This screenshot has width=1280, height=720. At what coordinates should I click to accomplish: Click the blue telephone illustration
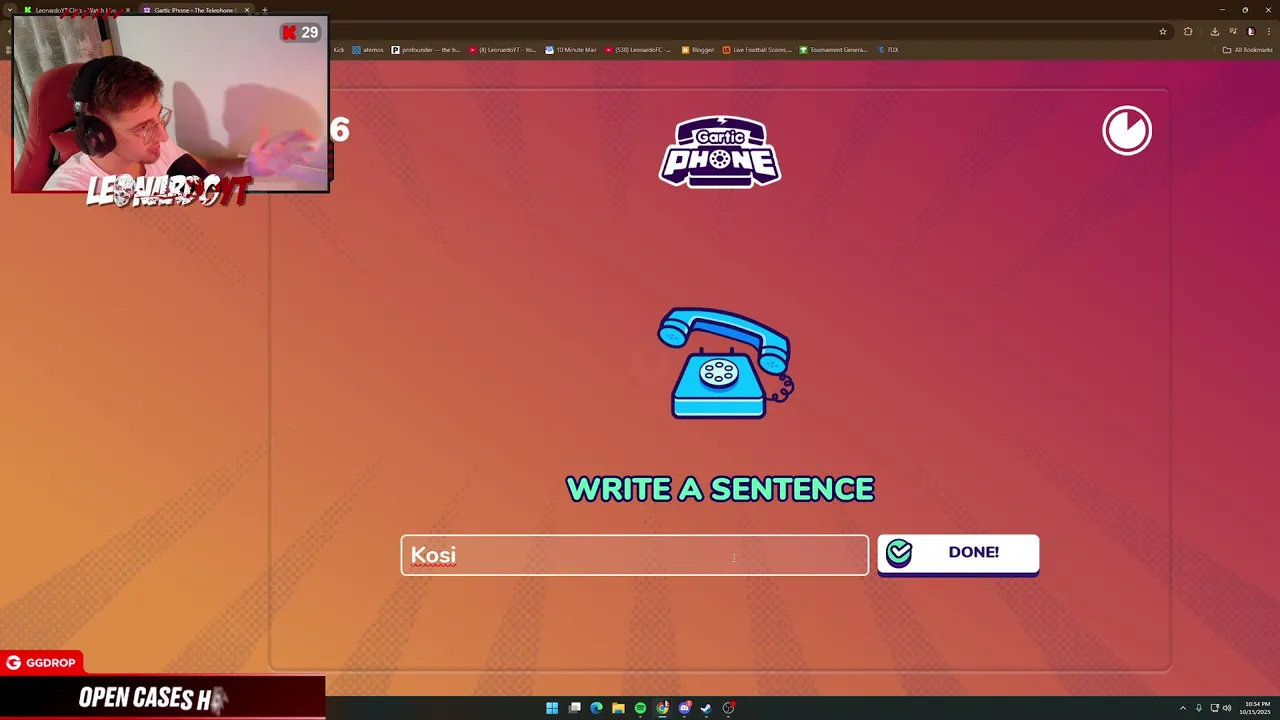click(x=725, y=362)
